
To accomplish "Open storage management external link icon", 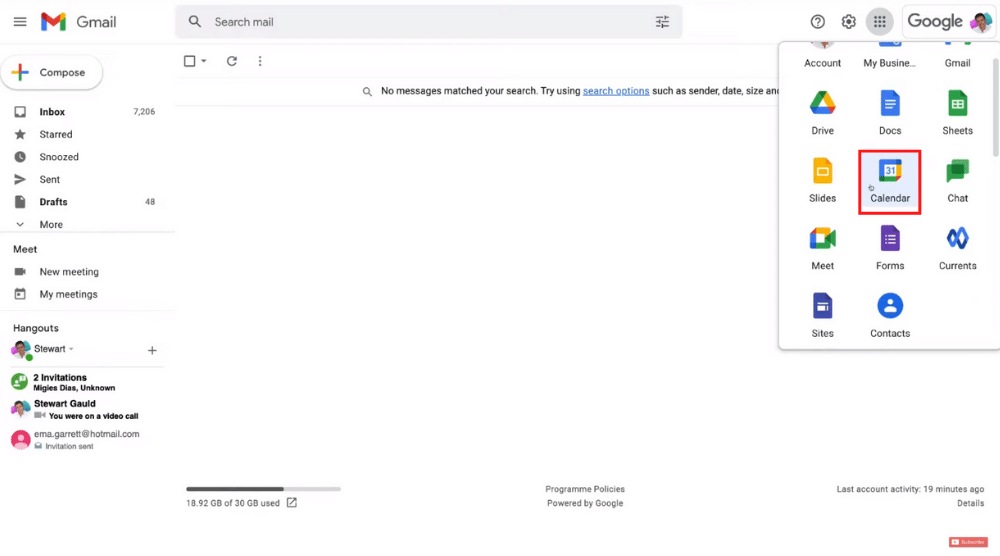I will (291, 502).
